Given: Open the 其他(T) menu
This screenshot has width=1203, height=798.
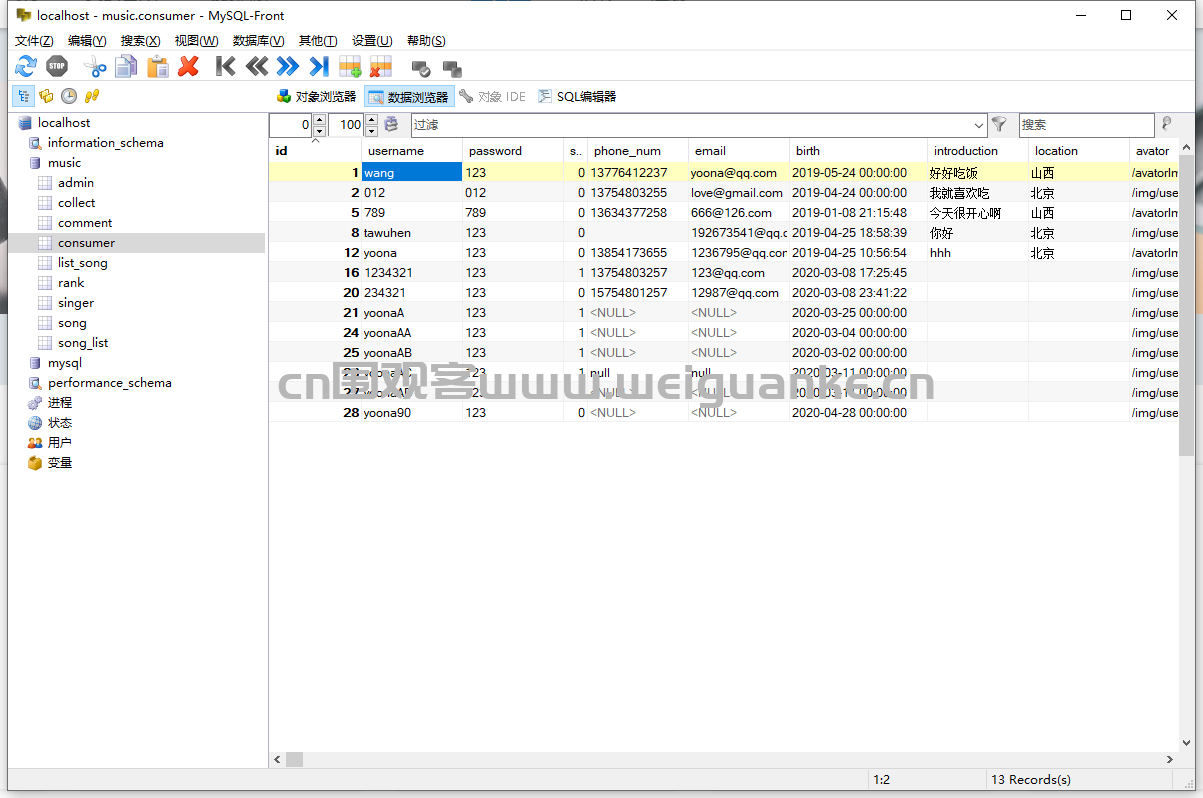Looking at the screenshot, I should pos(318,40).
